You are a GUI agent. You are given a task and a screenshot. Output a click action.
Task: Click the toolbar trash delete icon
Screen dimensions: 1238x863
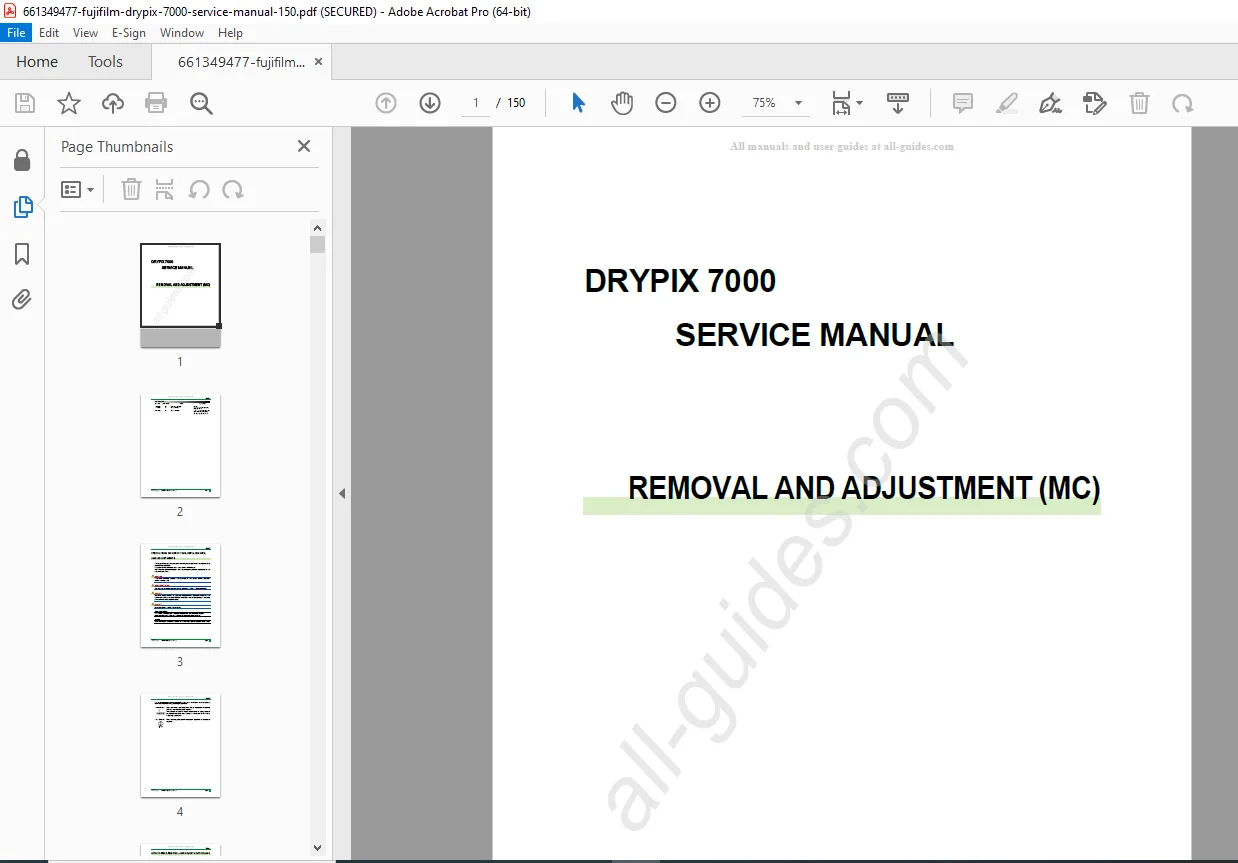pyautogui.click(x=1139, y=103)
